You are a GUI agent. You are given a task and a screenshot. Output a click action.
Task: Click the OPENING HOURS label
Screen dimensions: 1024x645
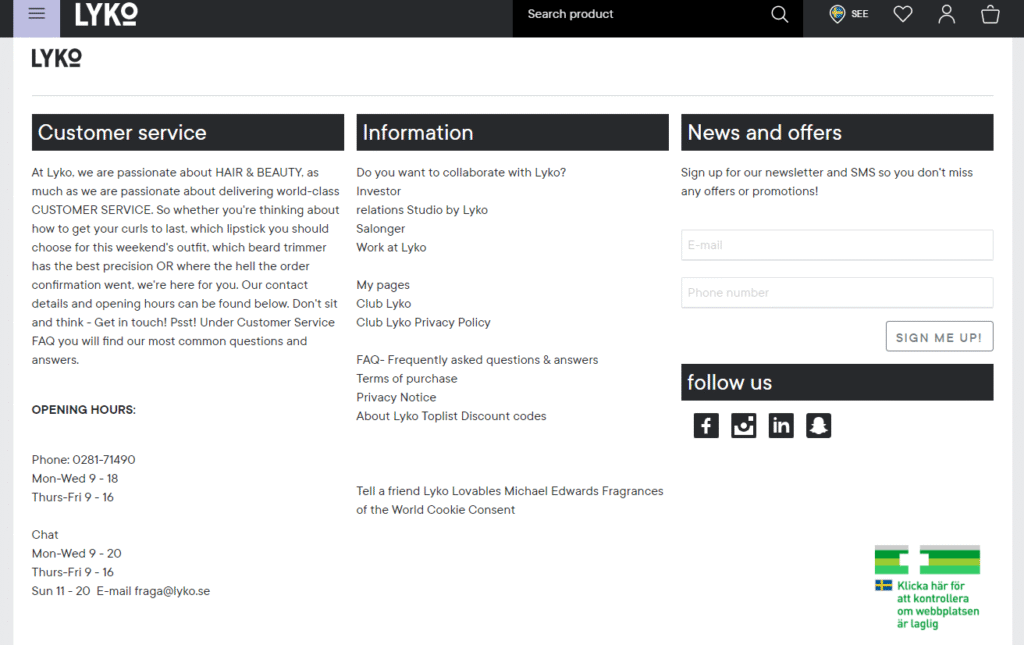(84, 410)
